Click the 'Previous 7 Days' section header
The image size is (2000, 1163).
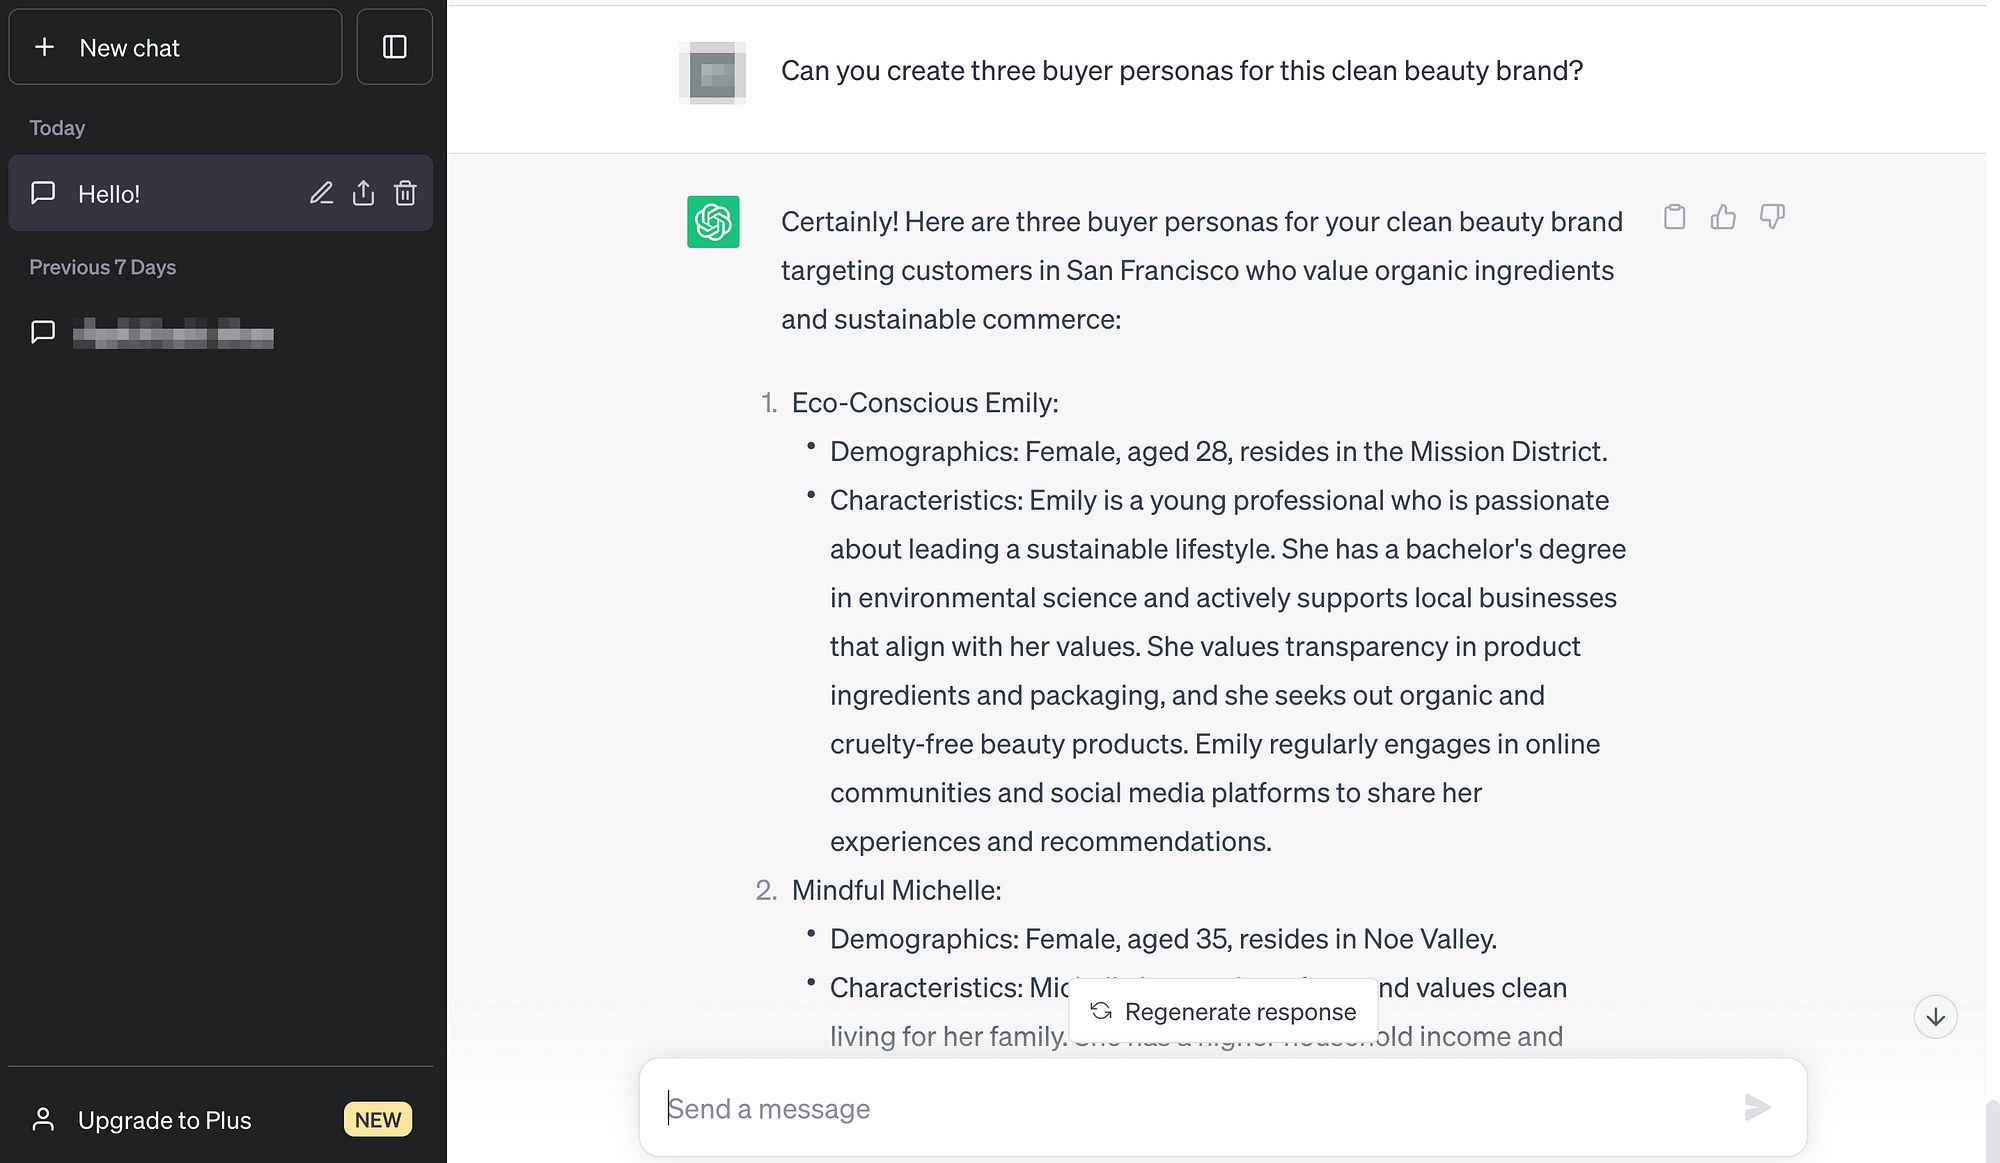coord(102,266)
